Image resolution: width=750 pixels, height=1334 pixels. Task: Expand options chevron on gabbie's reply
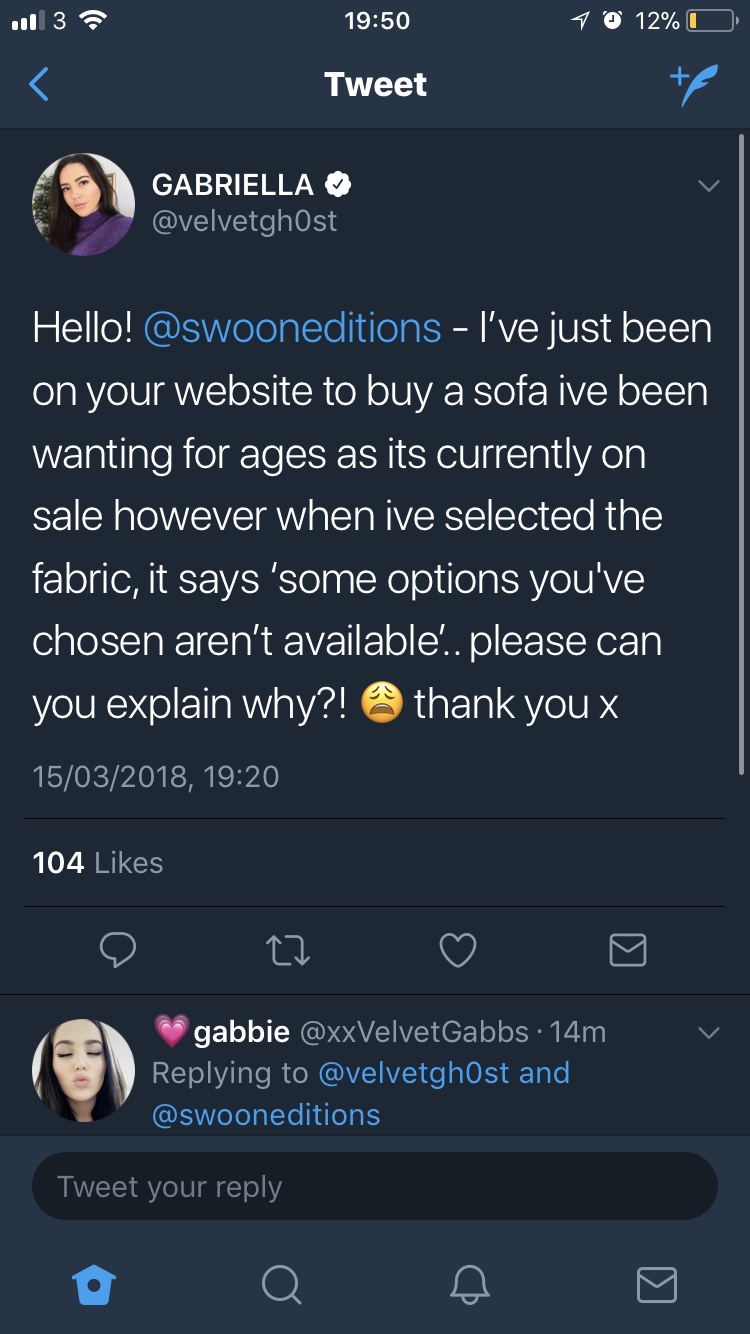pos(708,1033)
